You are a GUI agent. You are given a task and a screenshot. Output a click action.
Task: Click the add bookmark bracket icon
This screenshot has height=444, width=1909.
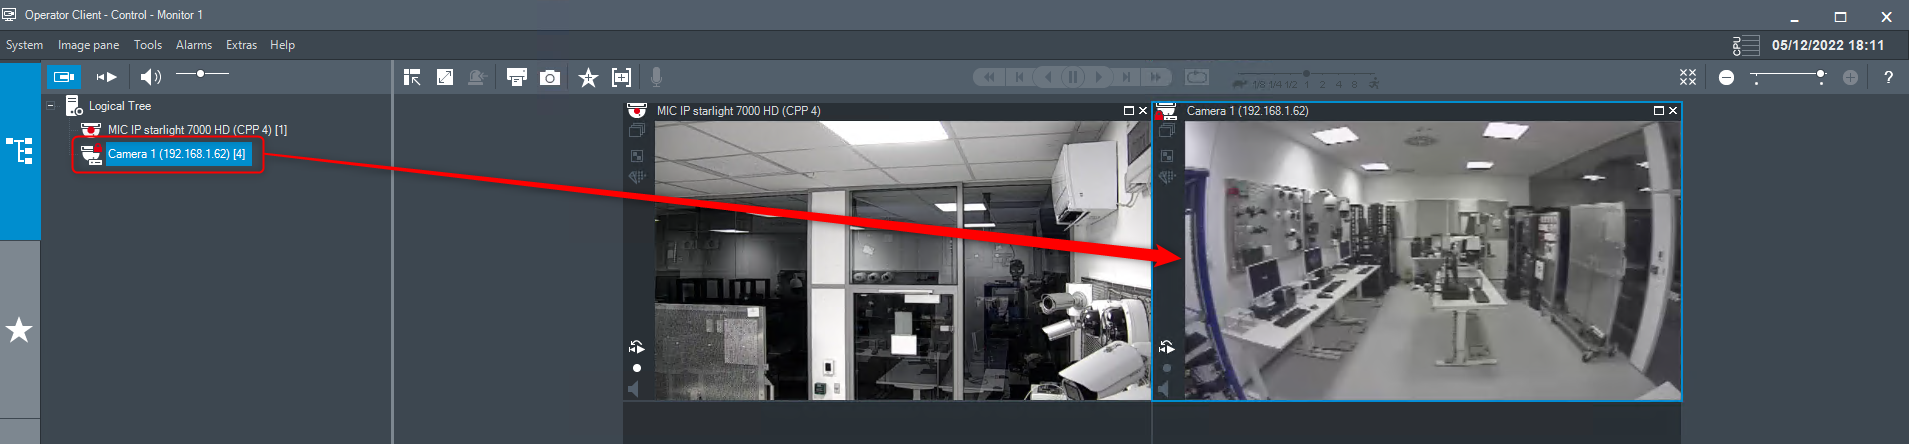click(621, 77)
